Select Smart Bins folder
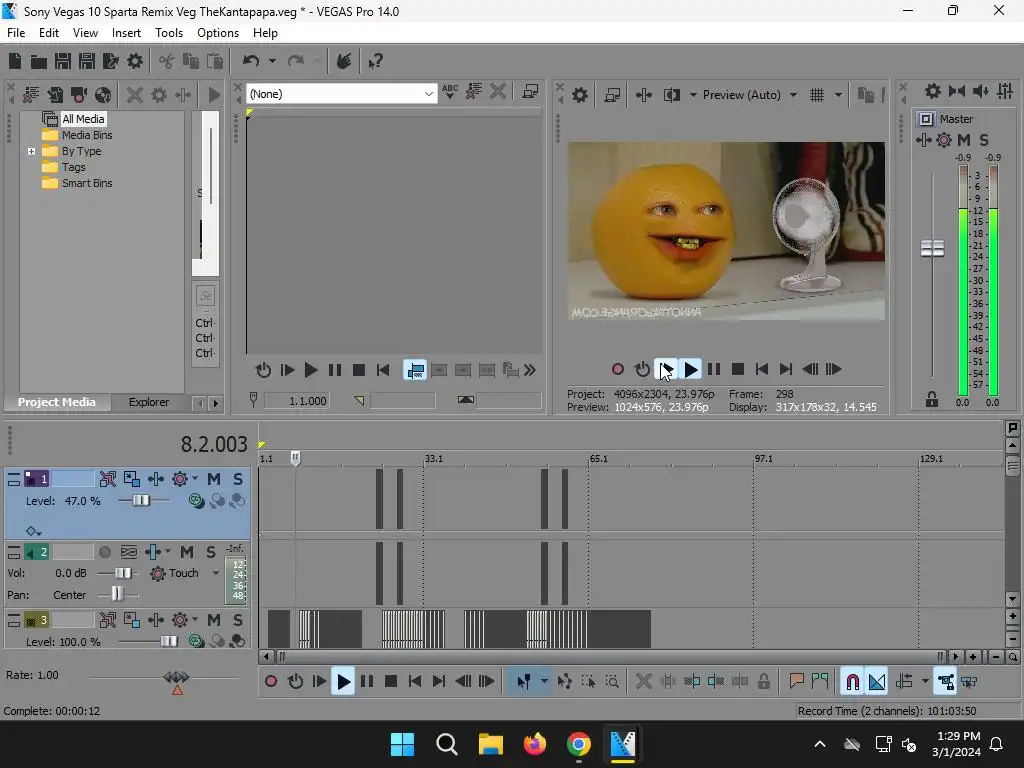This screenshot has height=768, width=1024. [87, 184]
